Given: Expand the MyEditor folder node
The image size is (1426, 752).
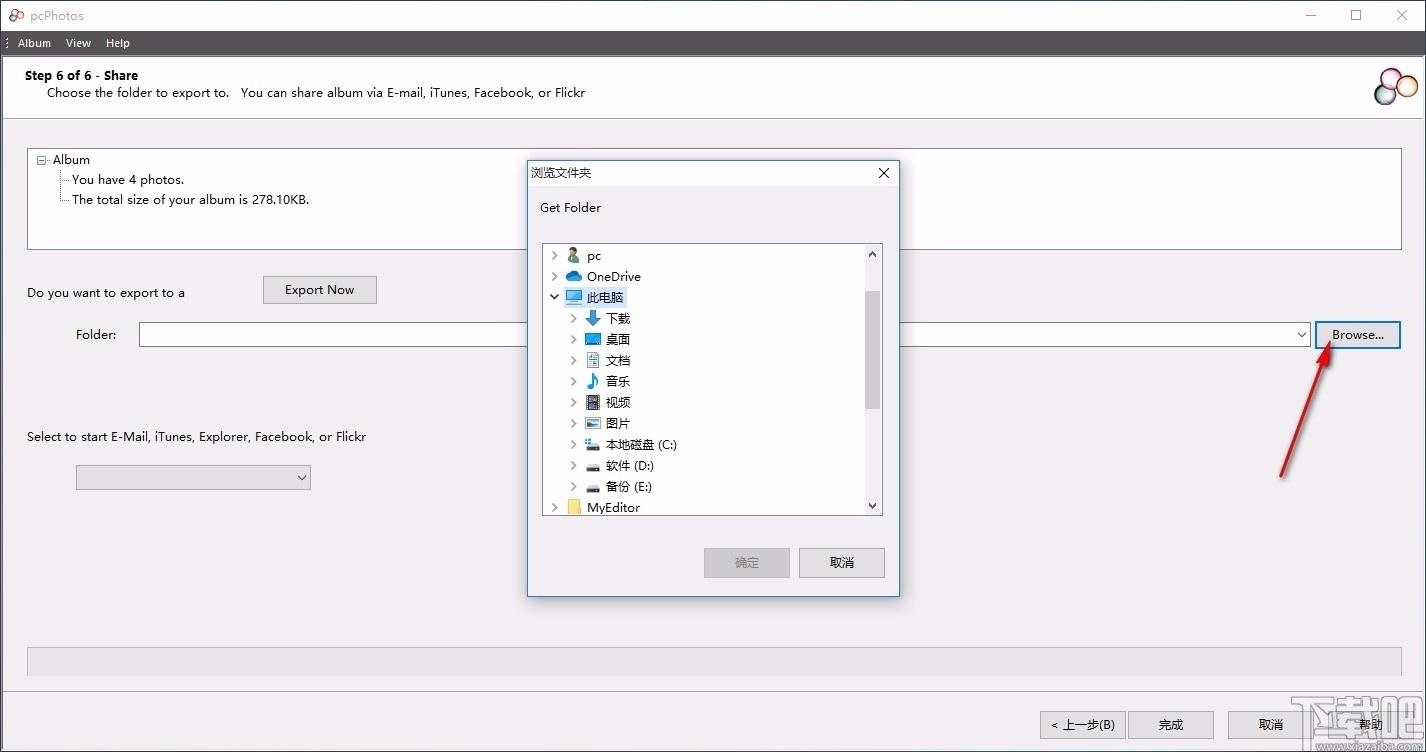Looking at the screenshot, I should coord(554,508).
